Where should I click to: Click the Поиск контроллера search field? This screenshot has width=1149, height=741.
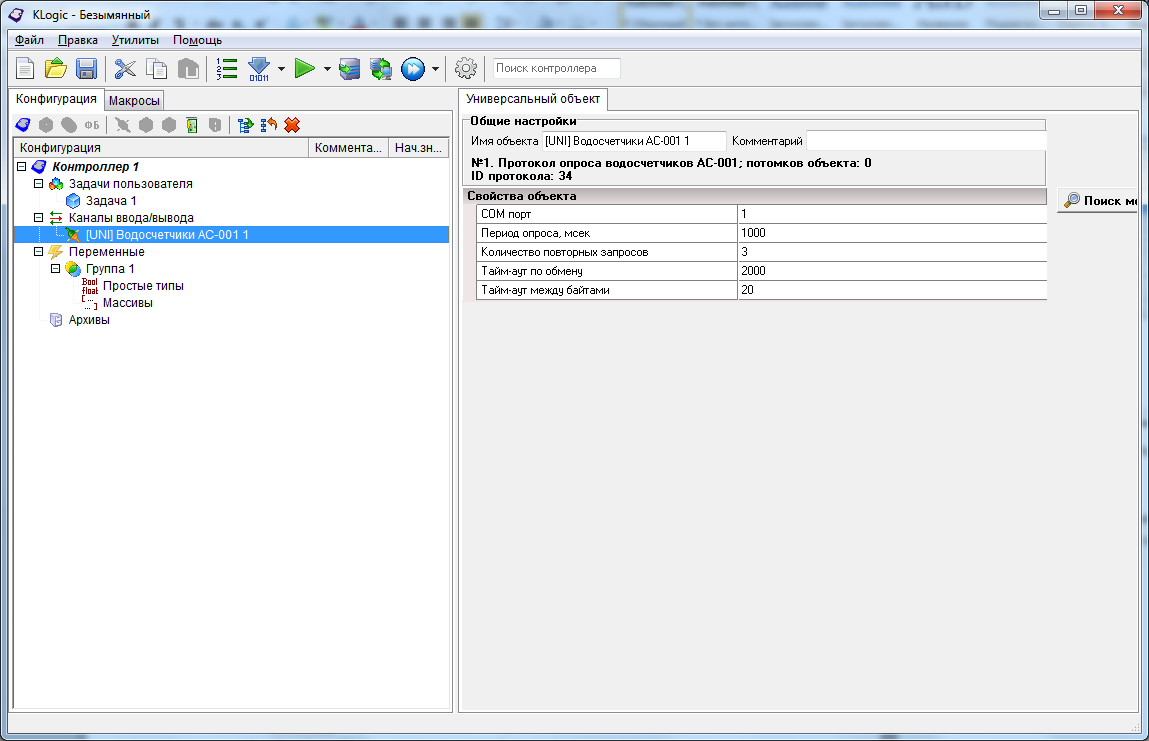556,69
